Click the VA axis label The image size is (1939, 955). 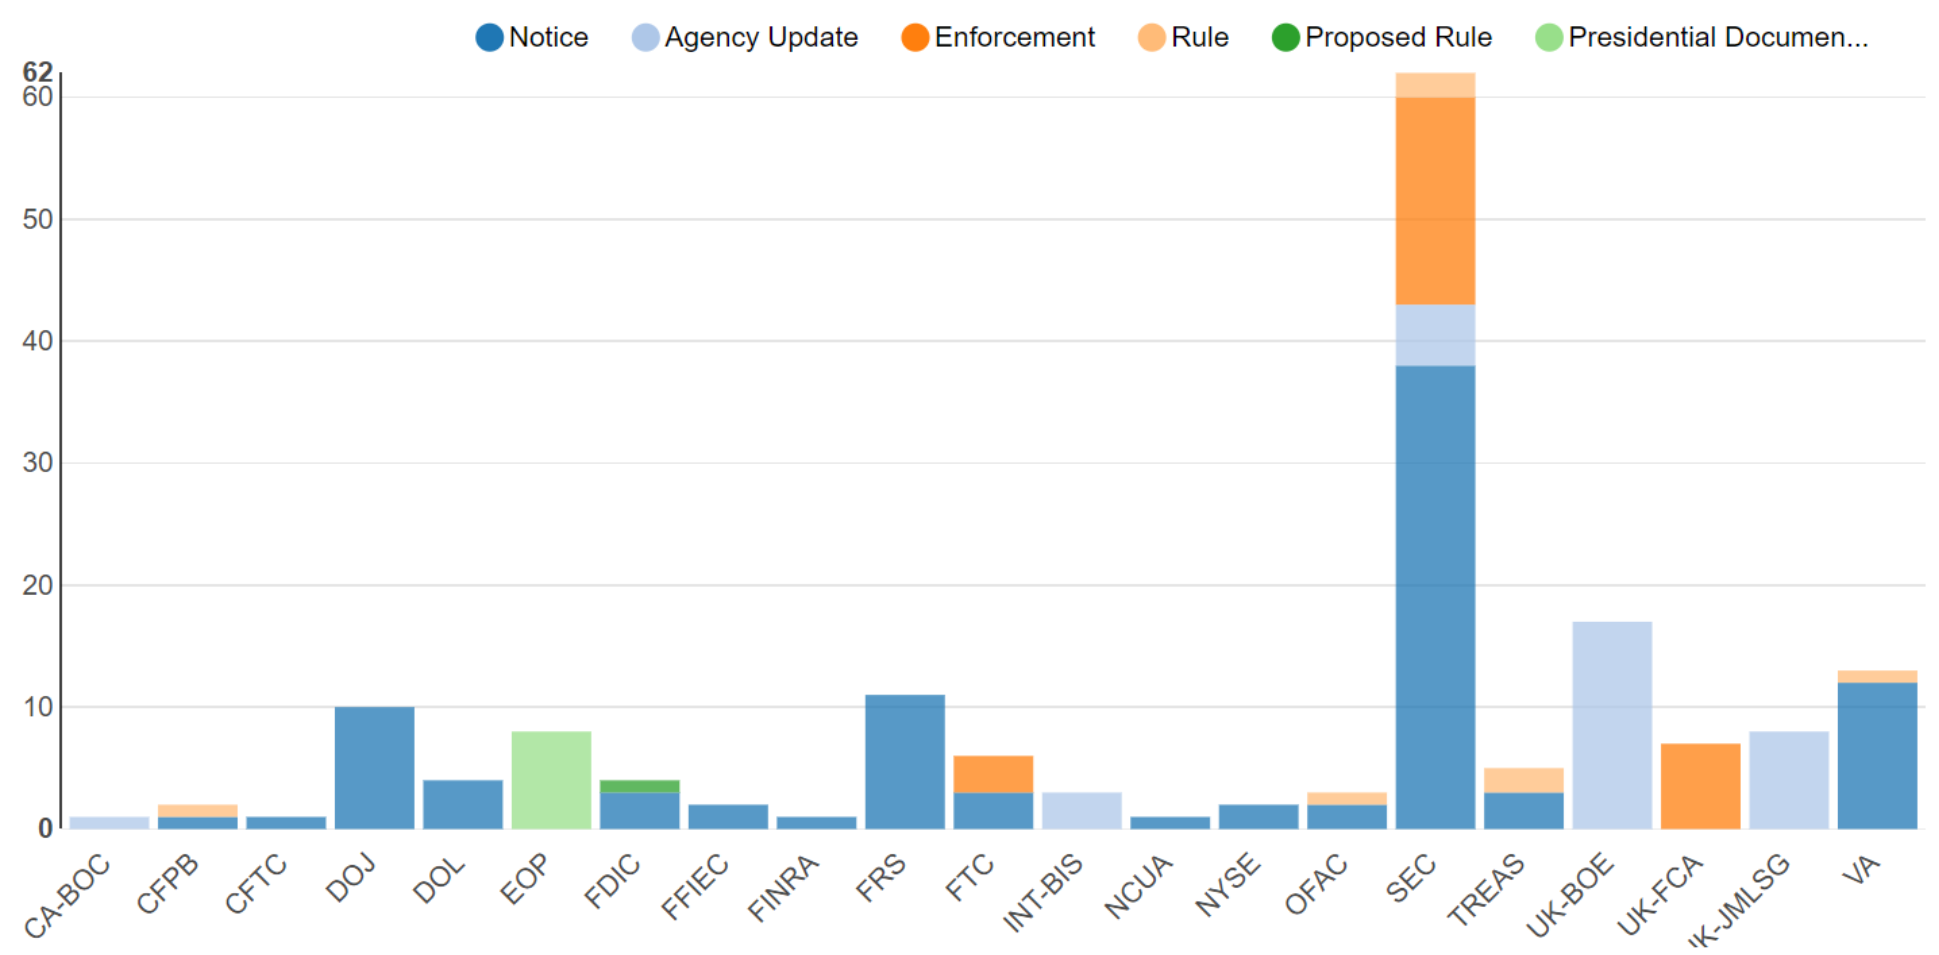click(1860, 869)
